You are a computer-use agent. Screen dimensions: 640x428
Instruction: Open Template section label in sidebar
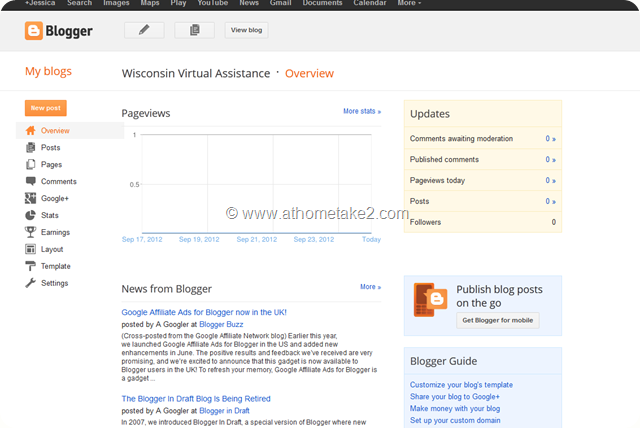[56, 266]
